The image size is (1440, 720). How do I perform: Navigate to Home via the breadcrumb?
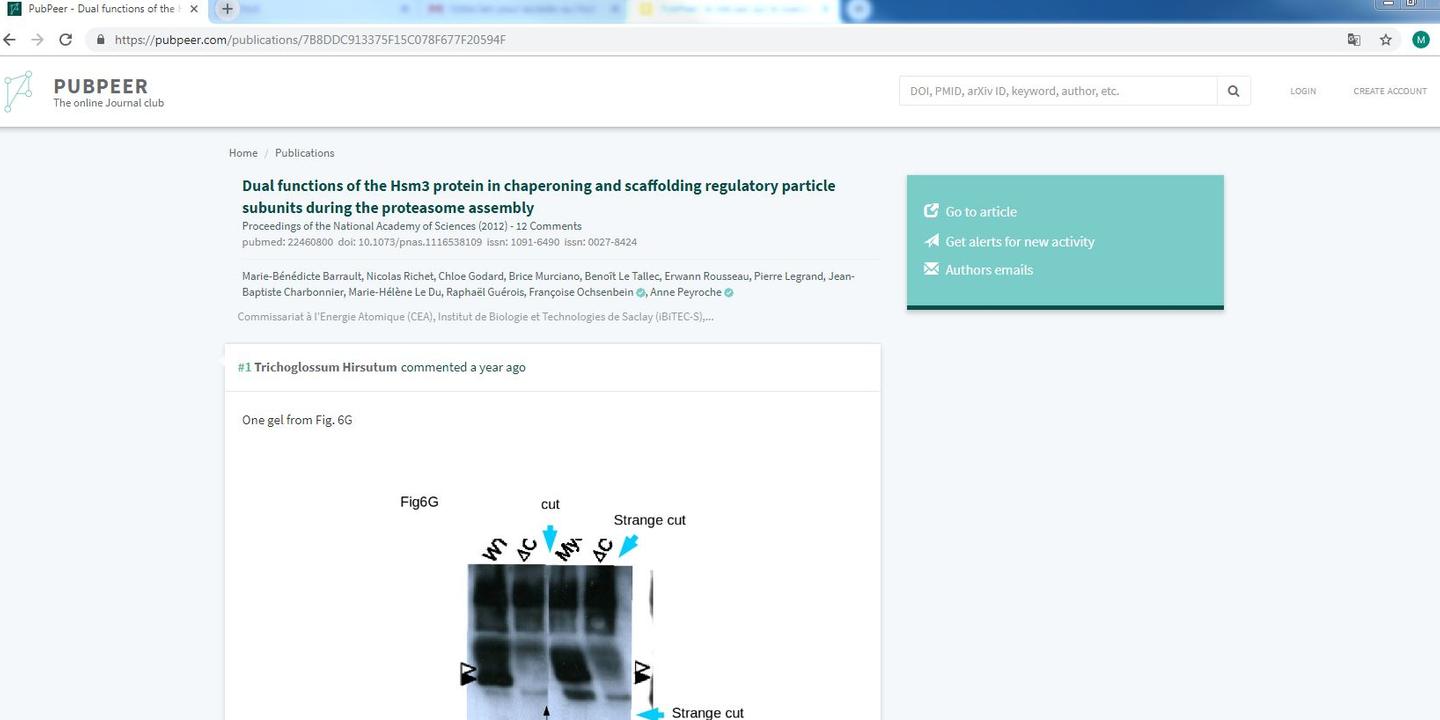pyautogui.click(x=242, y=152)
